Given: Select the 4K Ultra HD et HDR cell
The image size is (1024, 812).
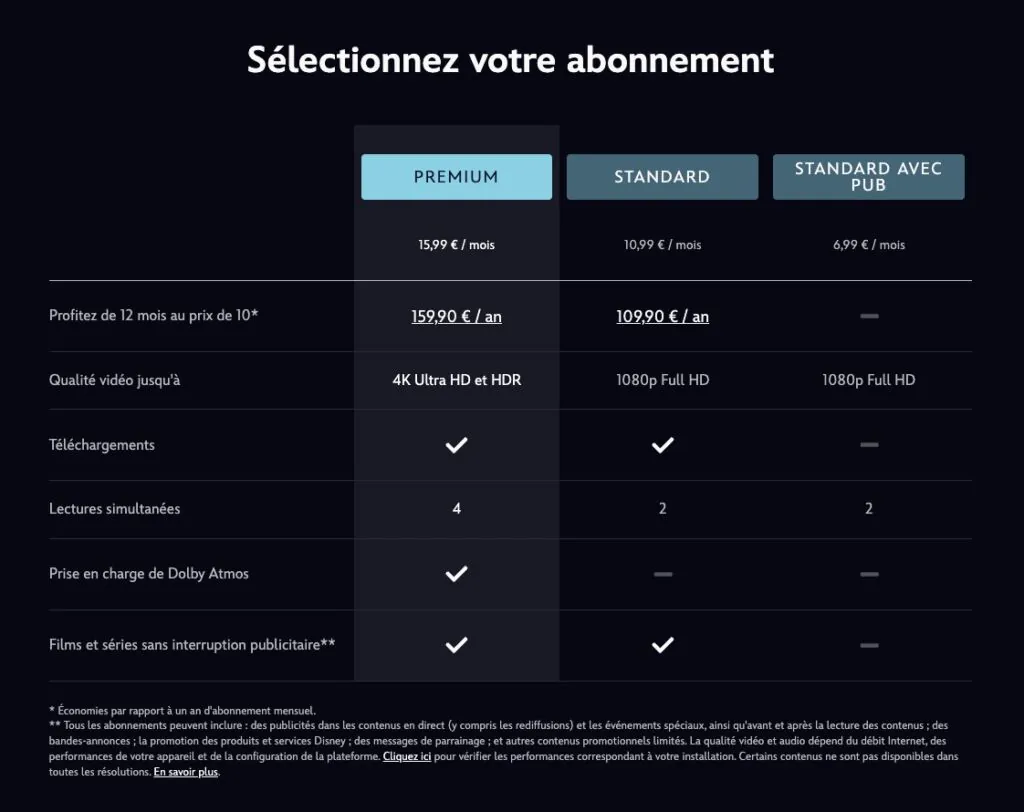Looking at the screenshot, I should pos(456,380).
